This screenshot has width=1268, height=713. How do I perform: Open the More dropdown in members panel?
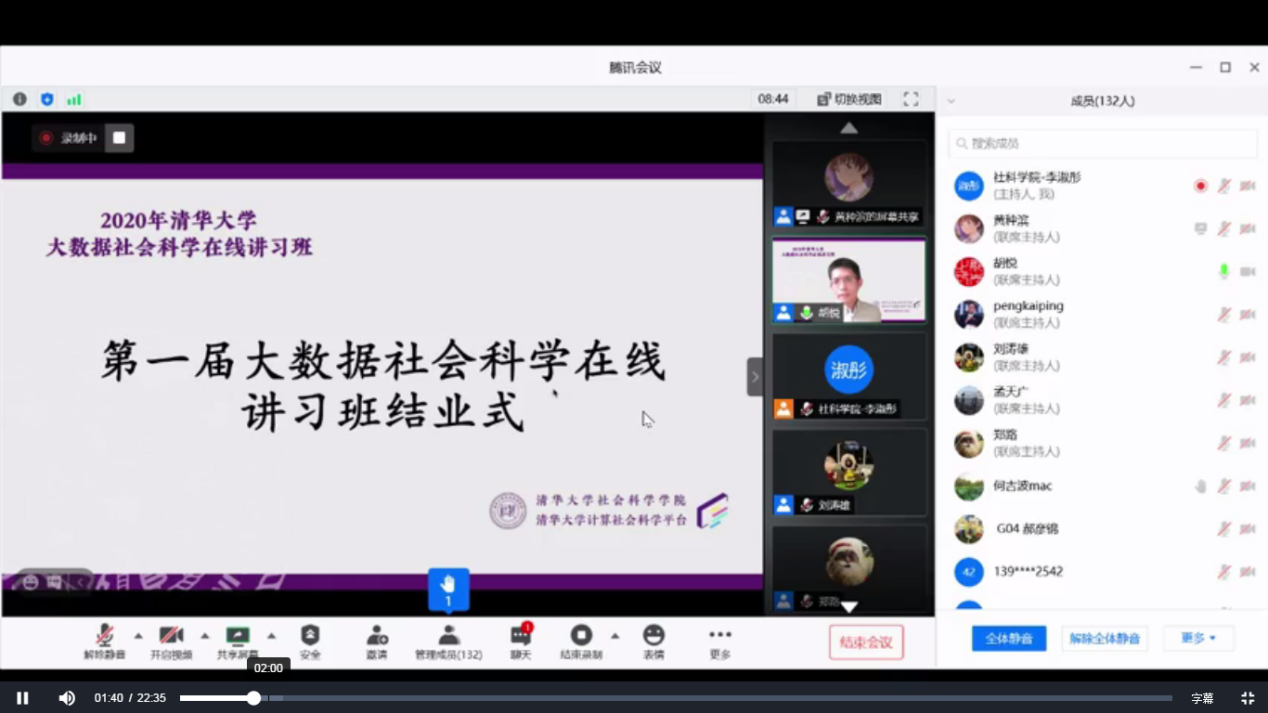click(1198, 638)
